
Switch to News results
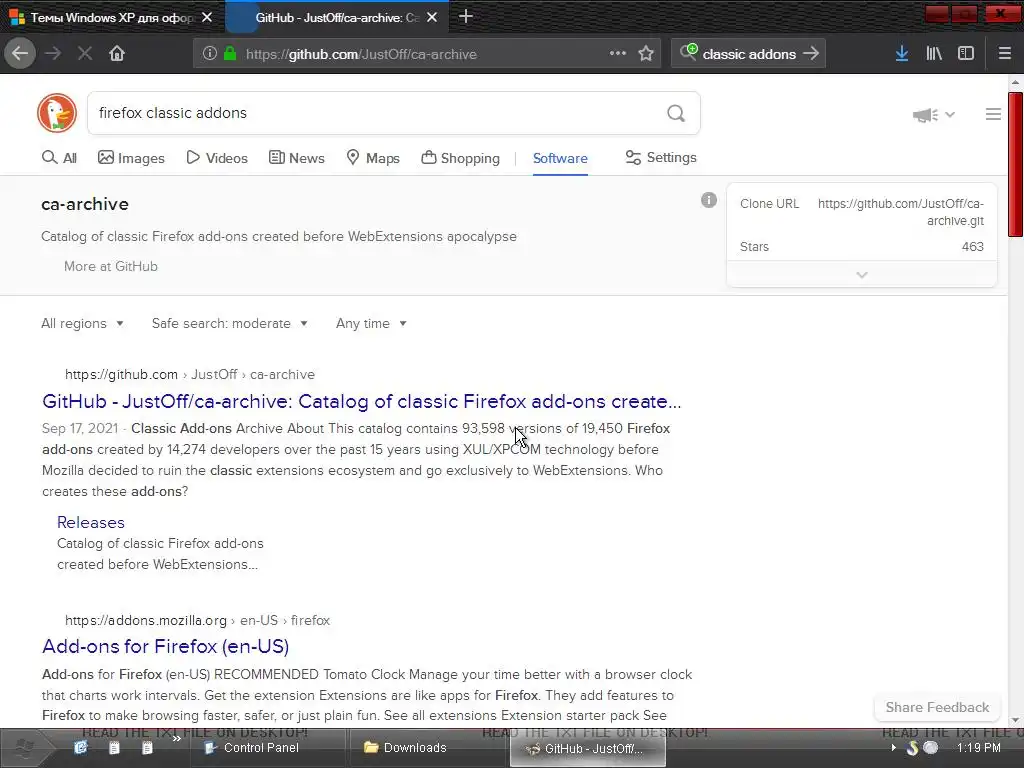(296, 157)
